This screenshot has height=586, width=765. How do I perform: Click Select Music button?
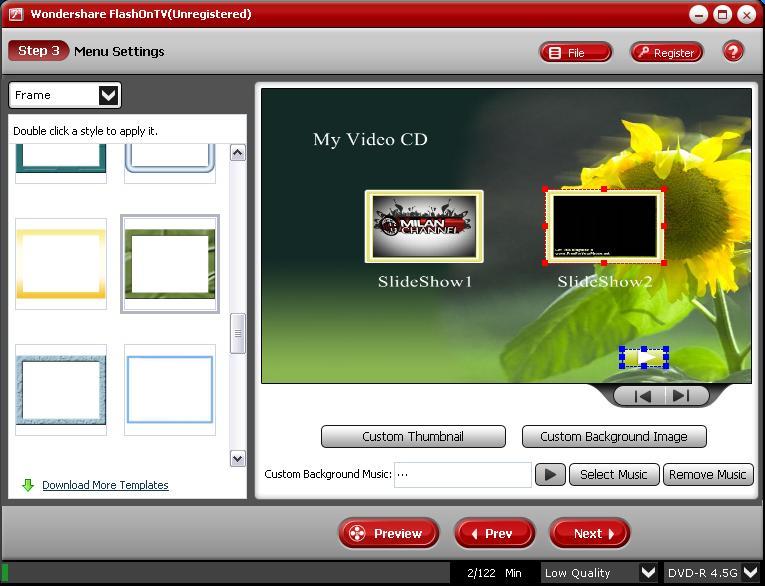614,474
